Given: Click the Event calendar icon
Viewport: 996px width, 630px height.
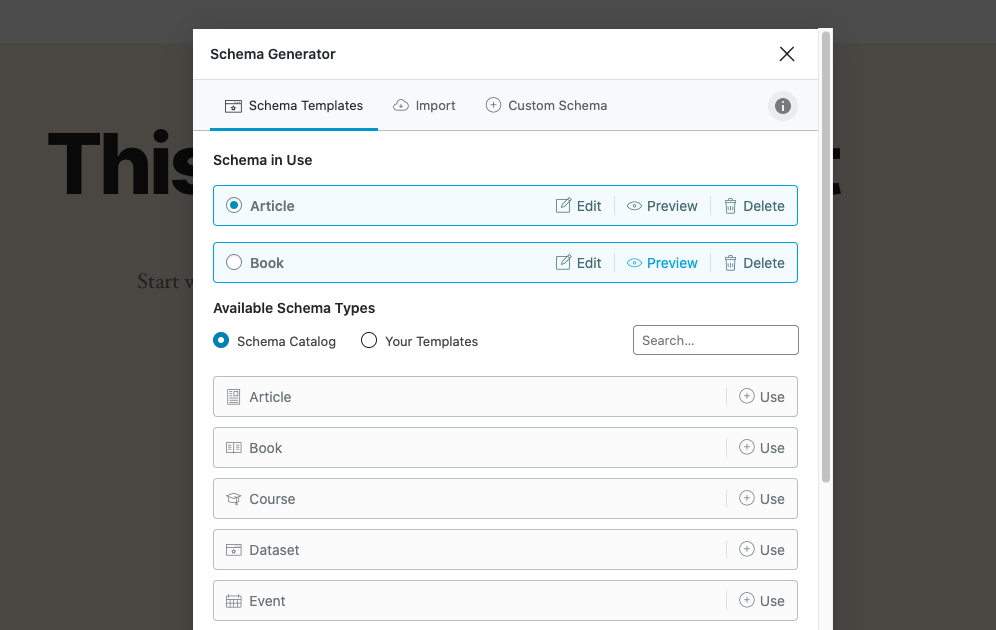Looking at the screenshot, I should tap(234, 601).
